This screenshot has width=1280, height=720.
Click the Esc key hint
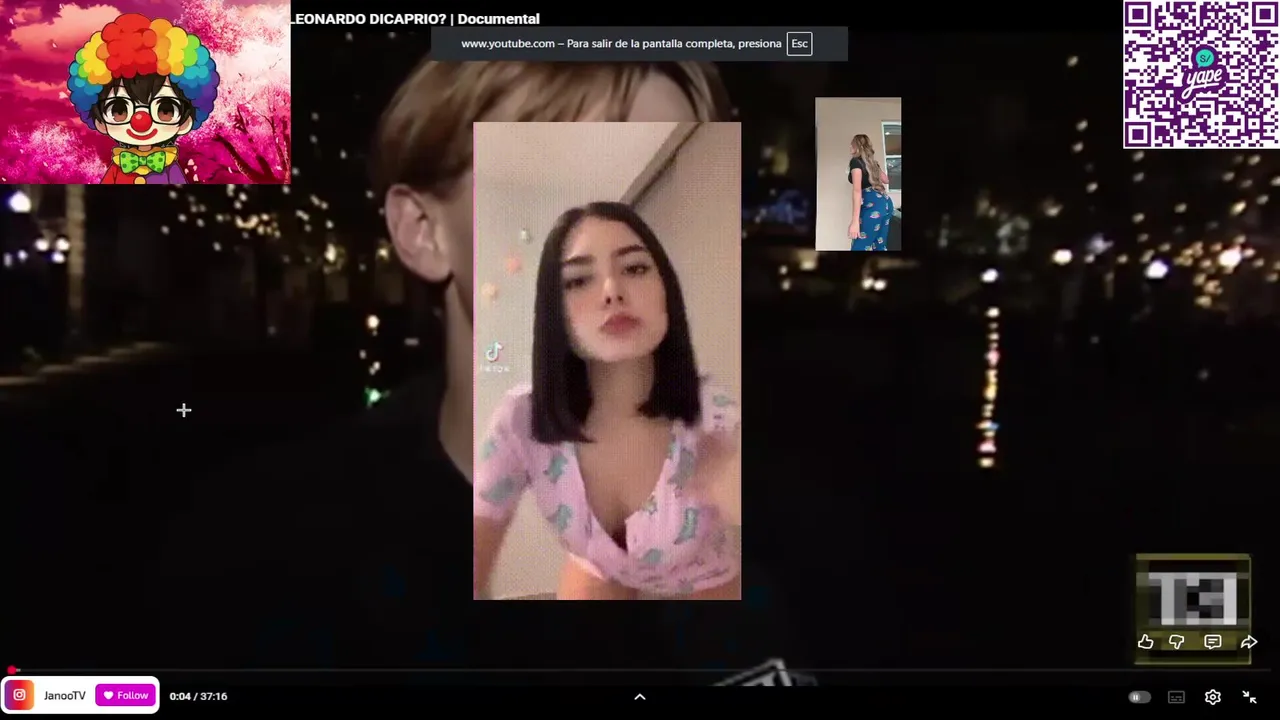(799, 44)
